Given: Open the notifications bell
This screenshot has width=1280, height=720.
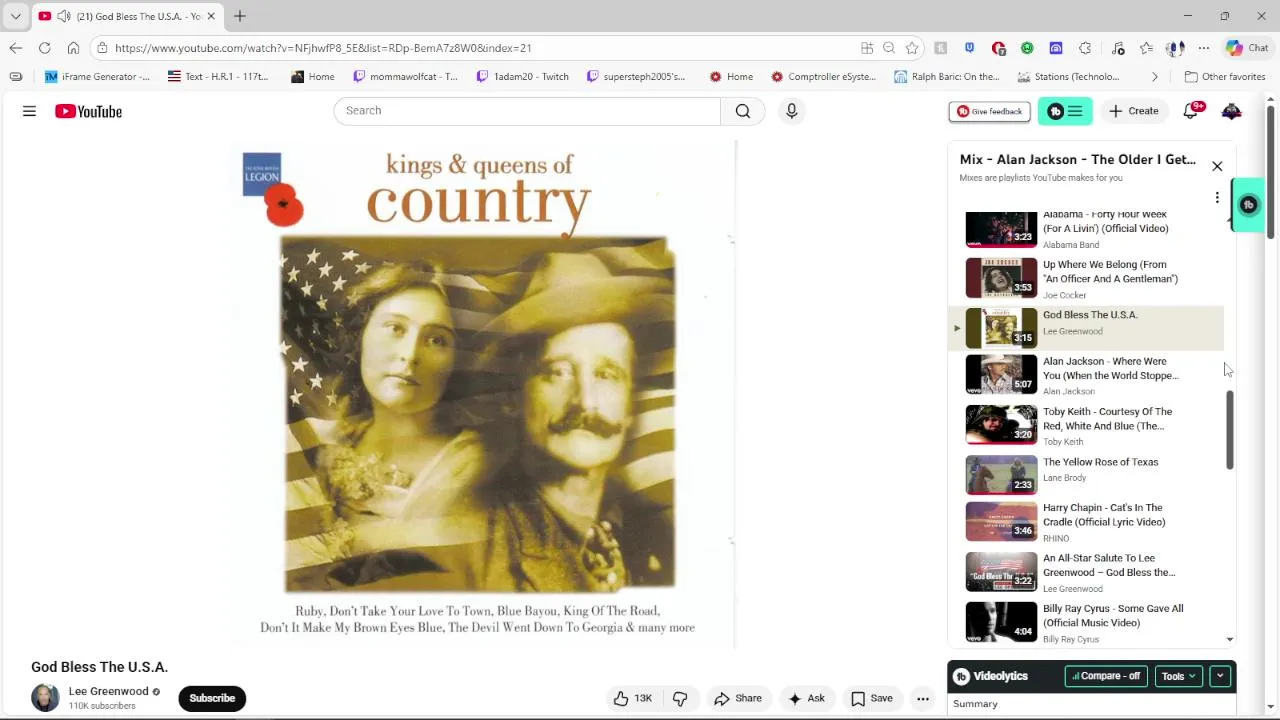Looking at the screenshot, I should tap(1191, 111).
